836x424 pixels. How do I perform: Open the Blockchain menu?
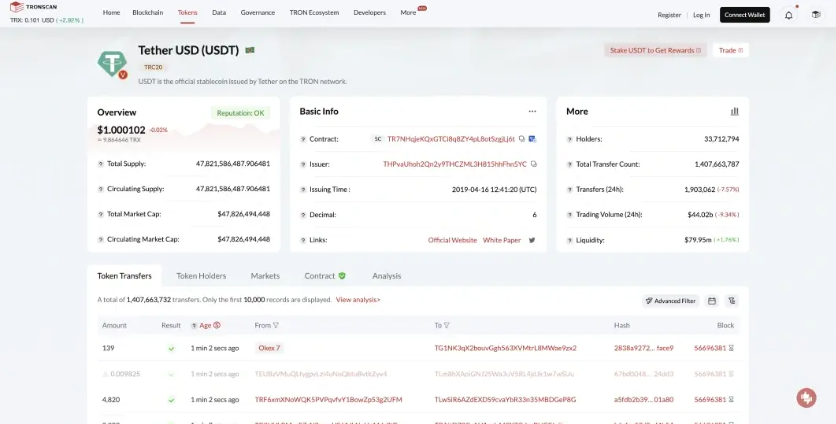click(148, 13)
